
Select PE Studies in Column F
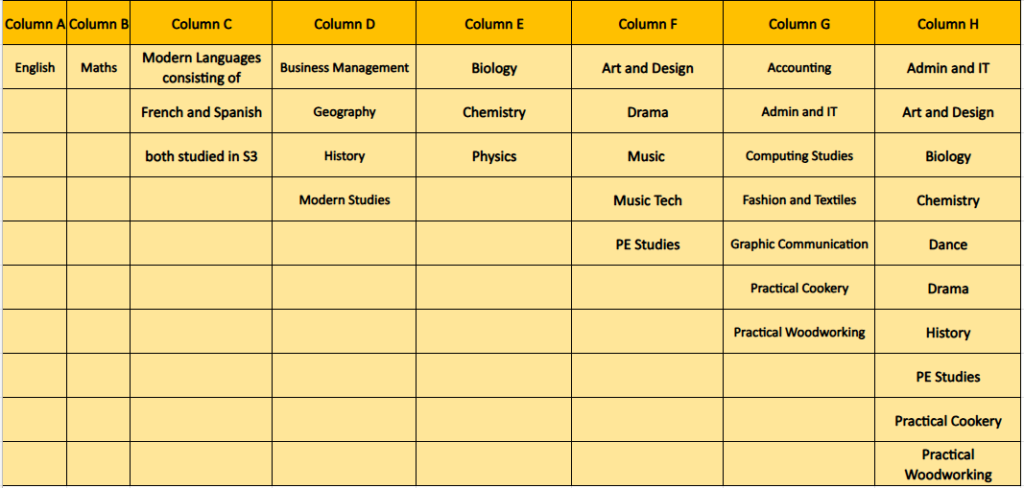[647, 244]
